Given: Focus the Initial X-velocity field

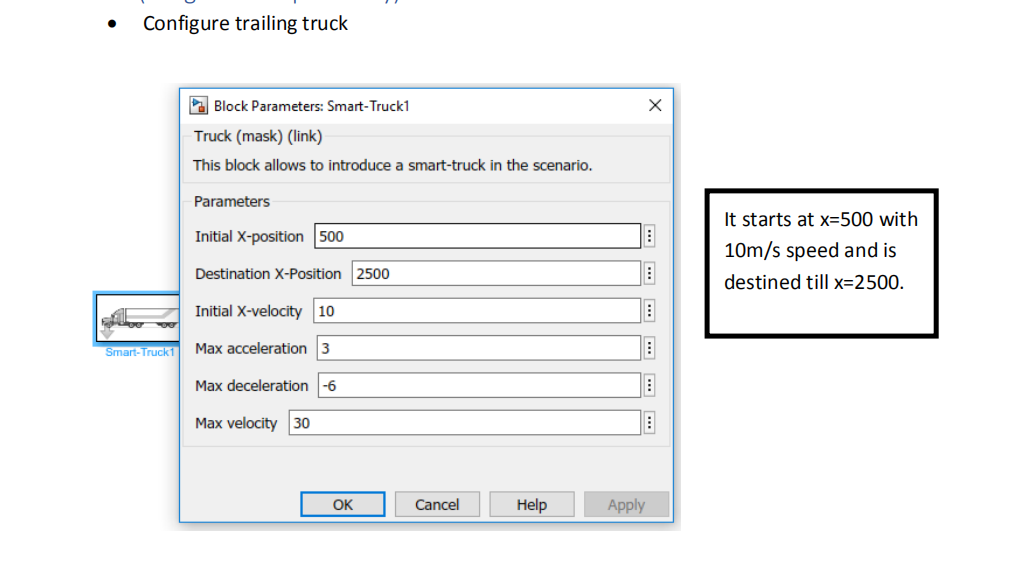Looking at the screenshot, I should (477, 311).
